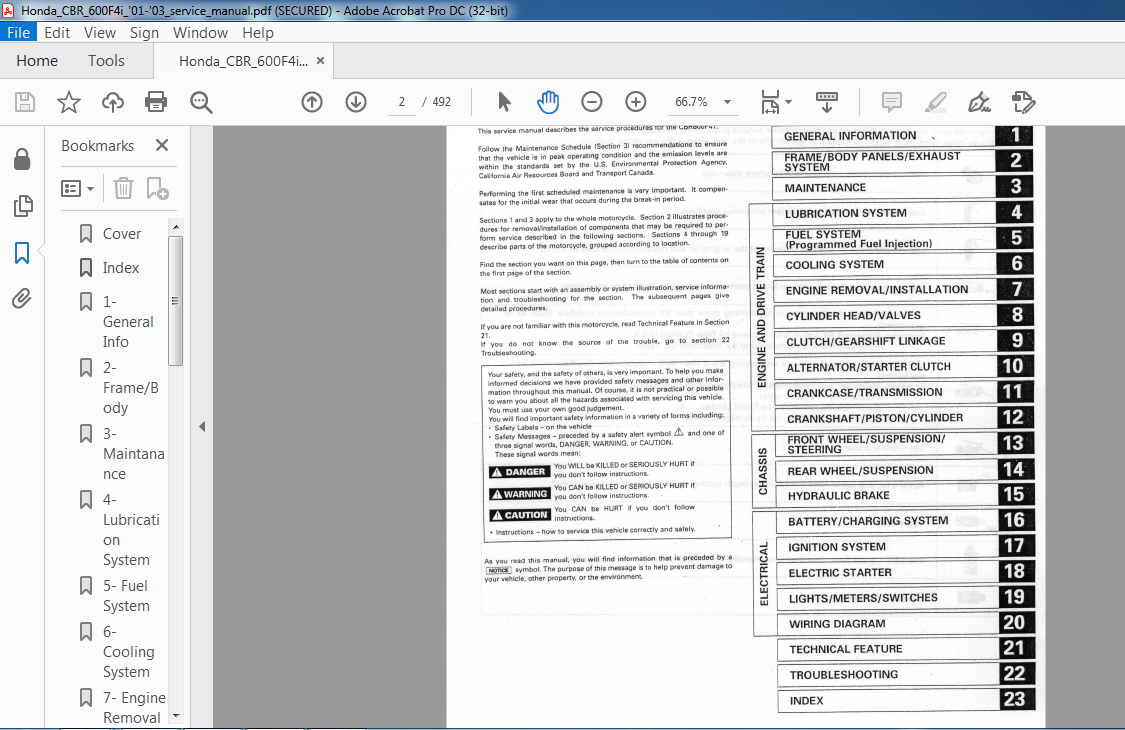The width and height of the screenshot is (1125, 730).
Task: Add a comment with the speech bubble icon
Action: [892, 102]
